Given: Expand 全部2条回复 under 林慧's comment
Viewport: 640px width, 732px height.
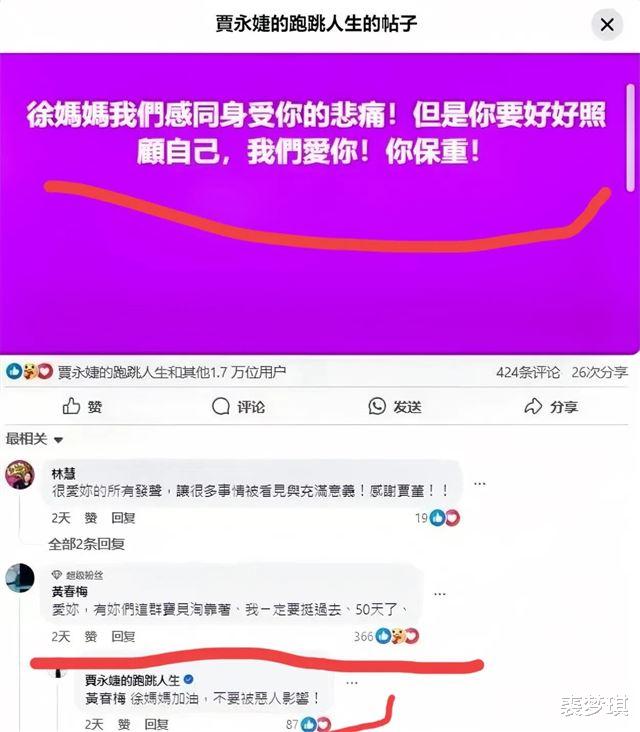Looking at the screenshot, I should click(86, 544).
